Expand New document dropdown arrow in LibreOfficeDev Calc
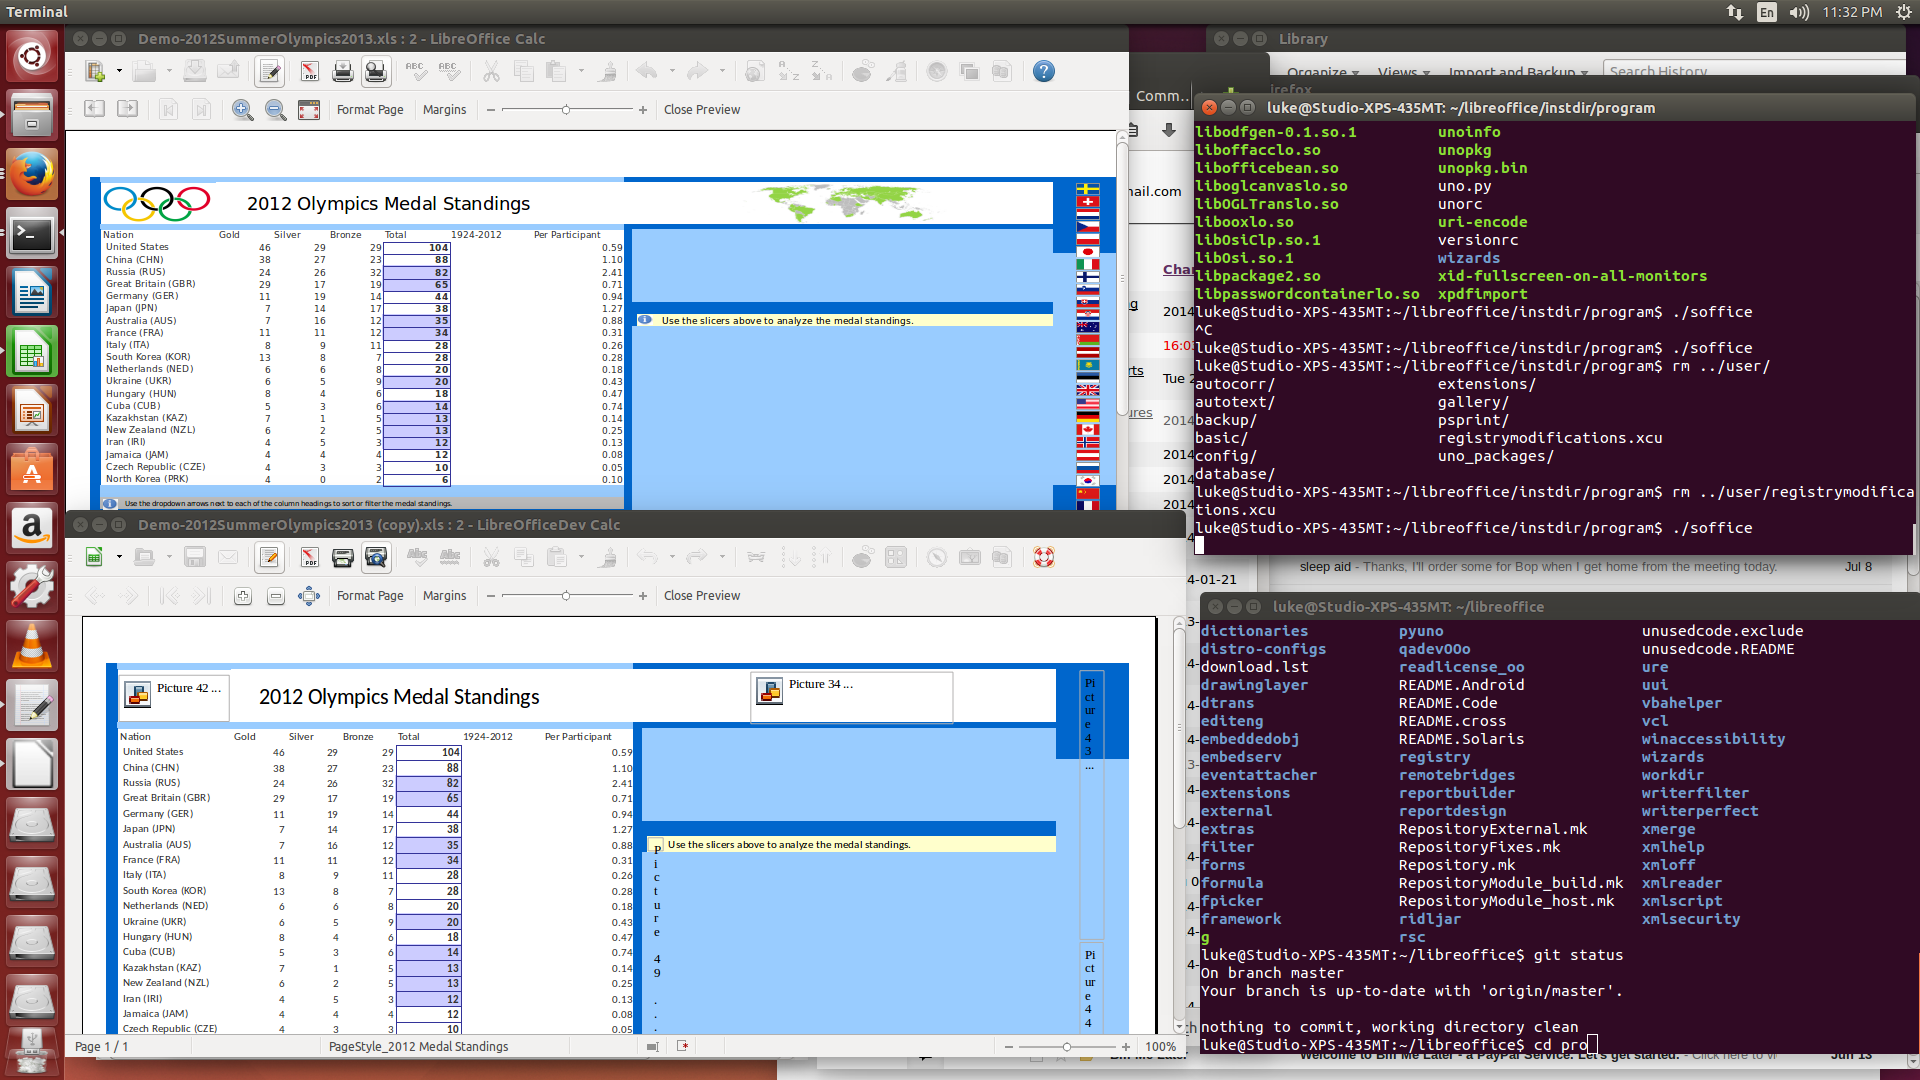Screen dimensions: 1920x1080 tap(119, 558)
